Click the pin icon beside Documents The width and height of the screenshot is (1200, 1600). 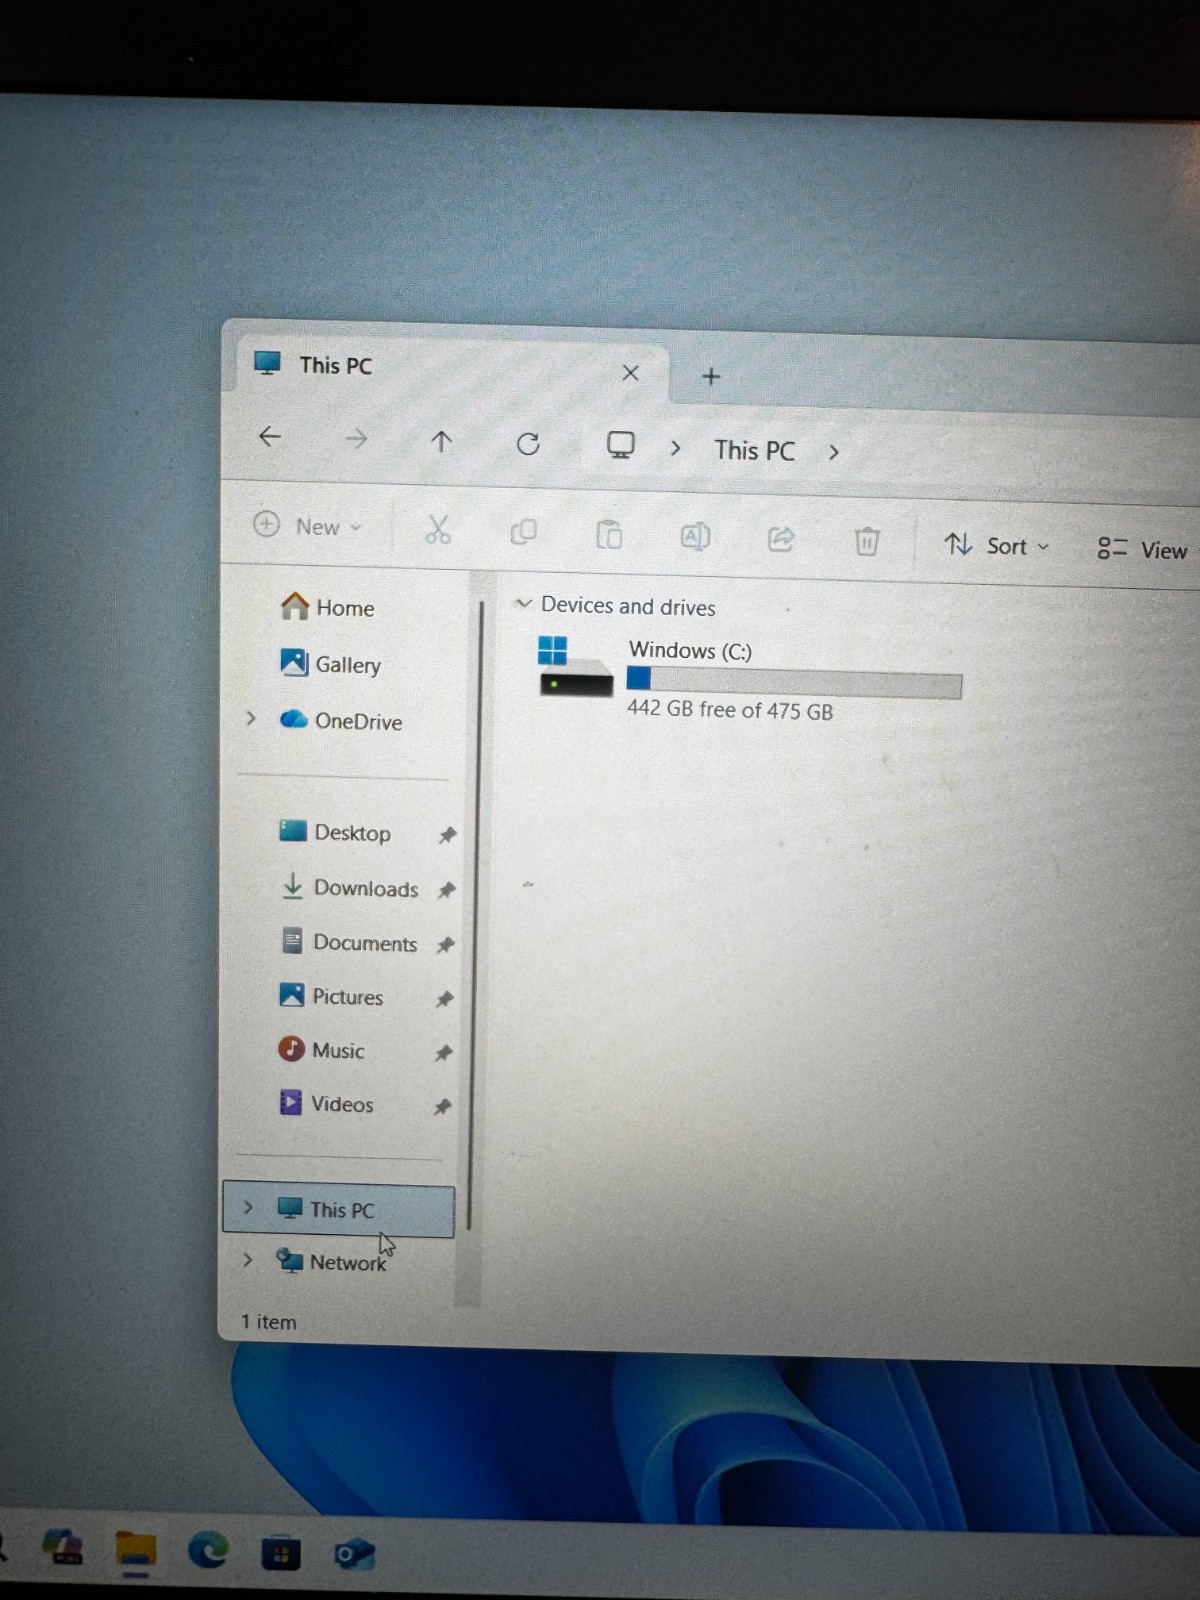coord(445,945)
